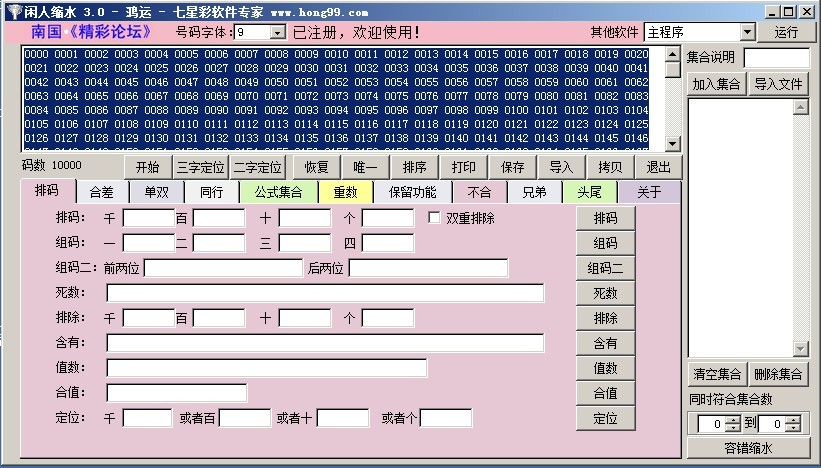Click the 三字定位 button
The image size is (821, 468).
[201, 167]
